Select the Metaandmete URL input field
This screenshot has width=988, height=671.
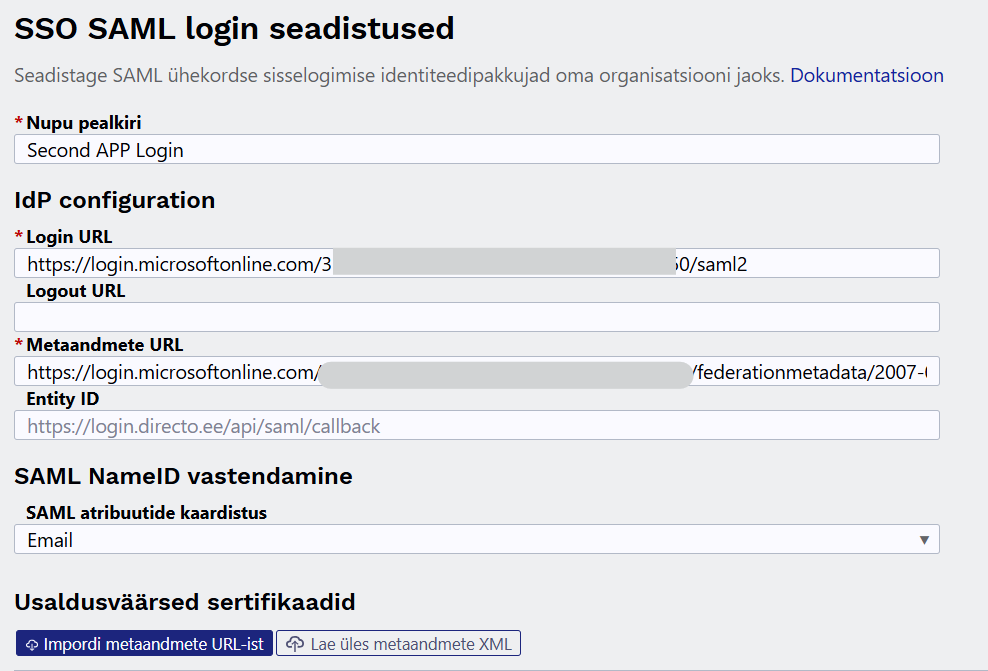click(476, 372)
